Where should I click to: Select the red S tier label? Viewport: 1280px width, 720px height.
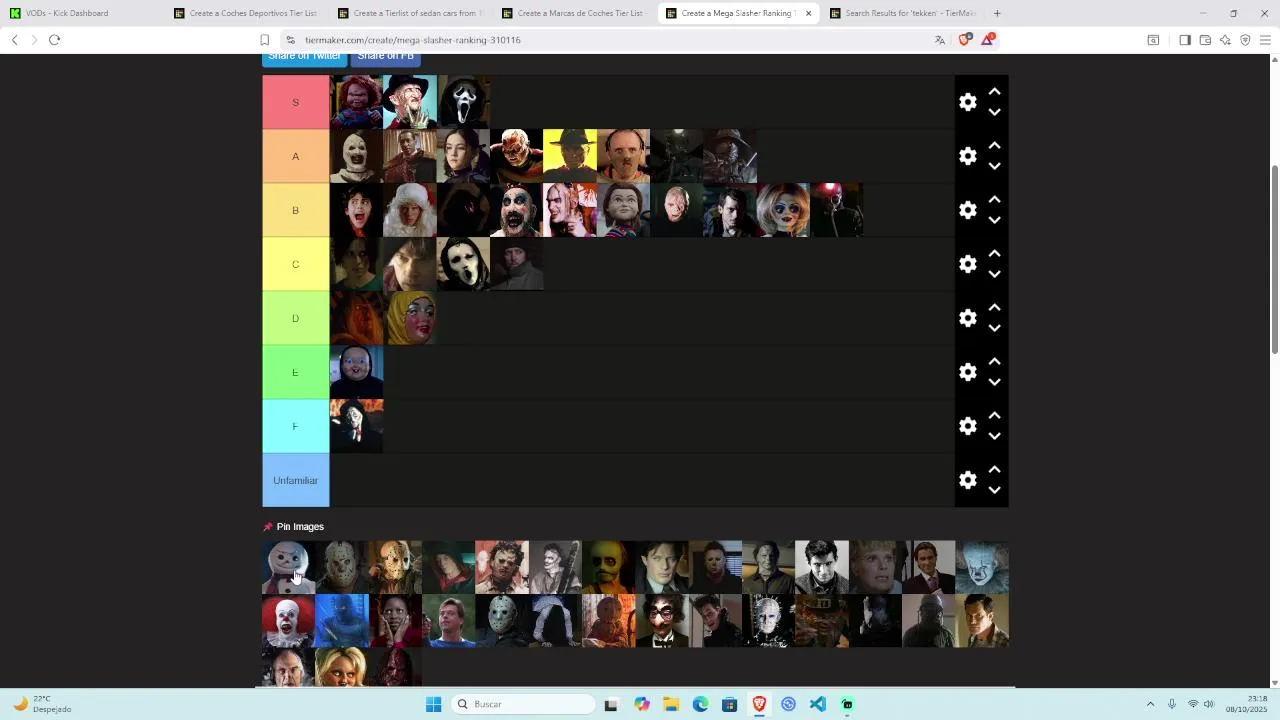tap(296, 102)
